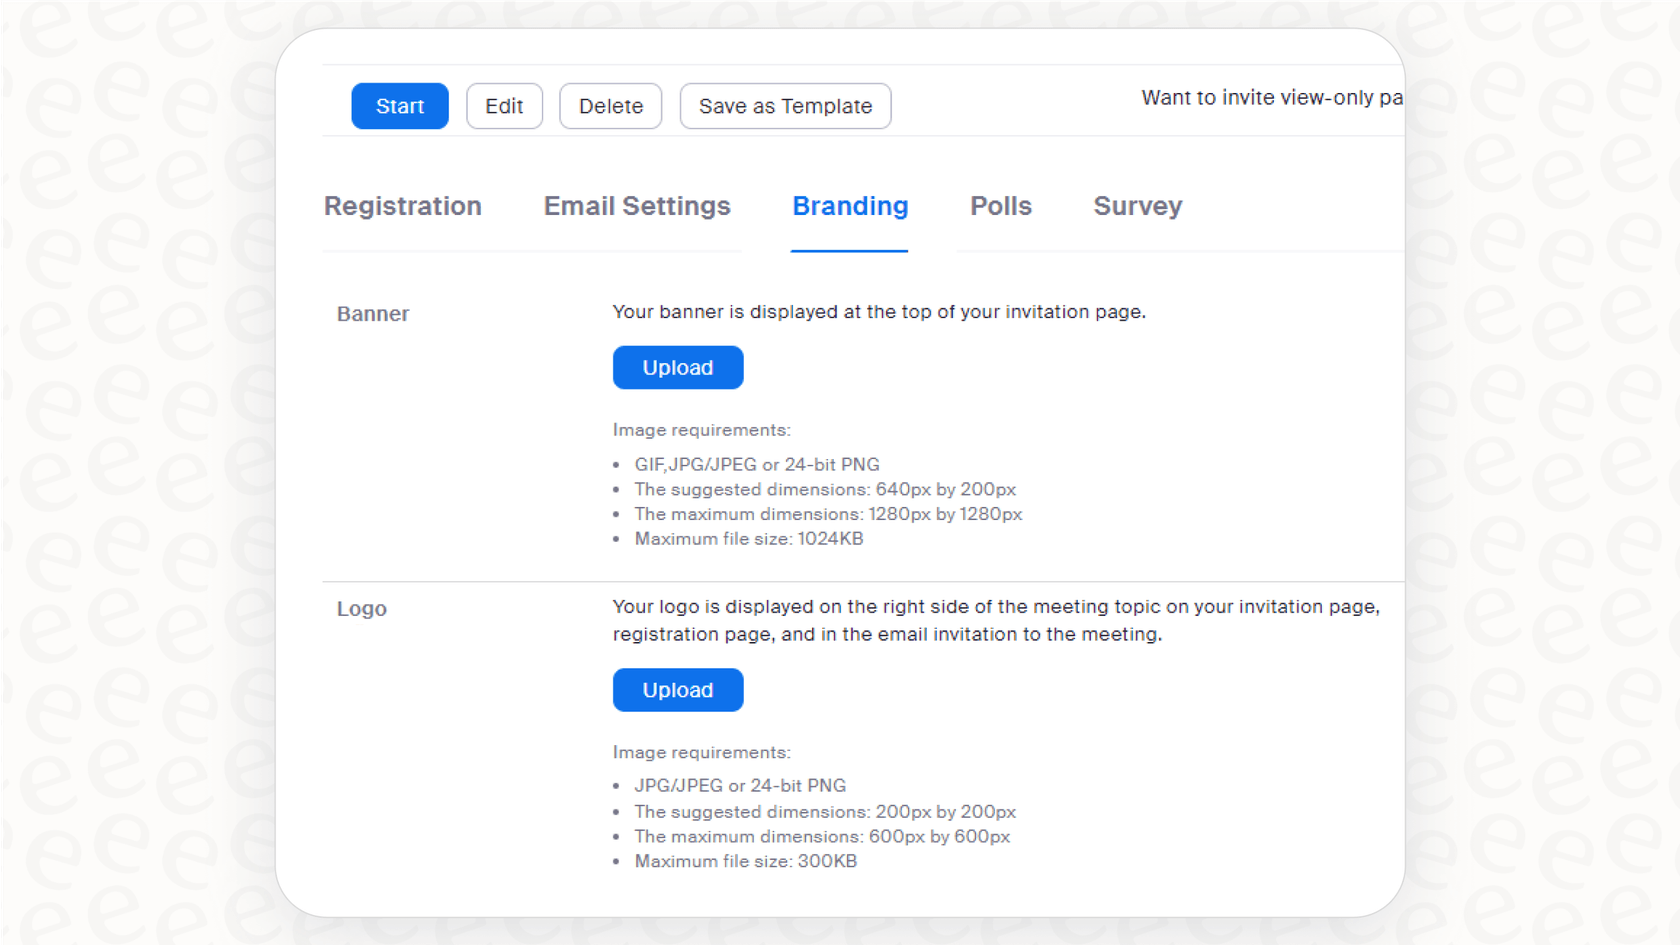Select the Banner section label
This screenshot has height=945, width=1680.
click(372, 313)
